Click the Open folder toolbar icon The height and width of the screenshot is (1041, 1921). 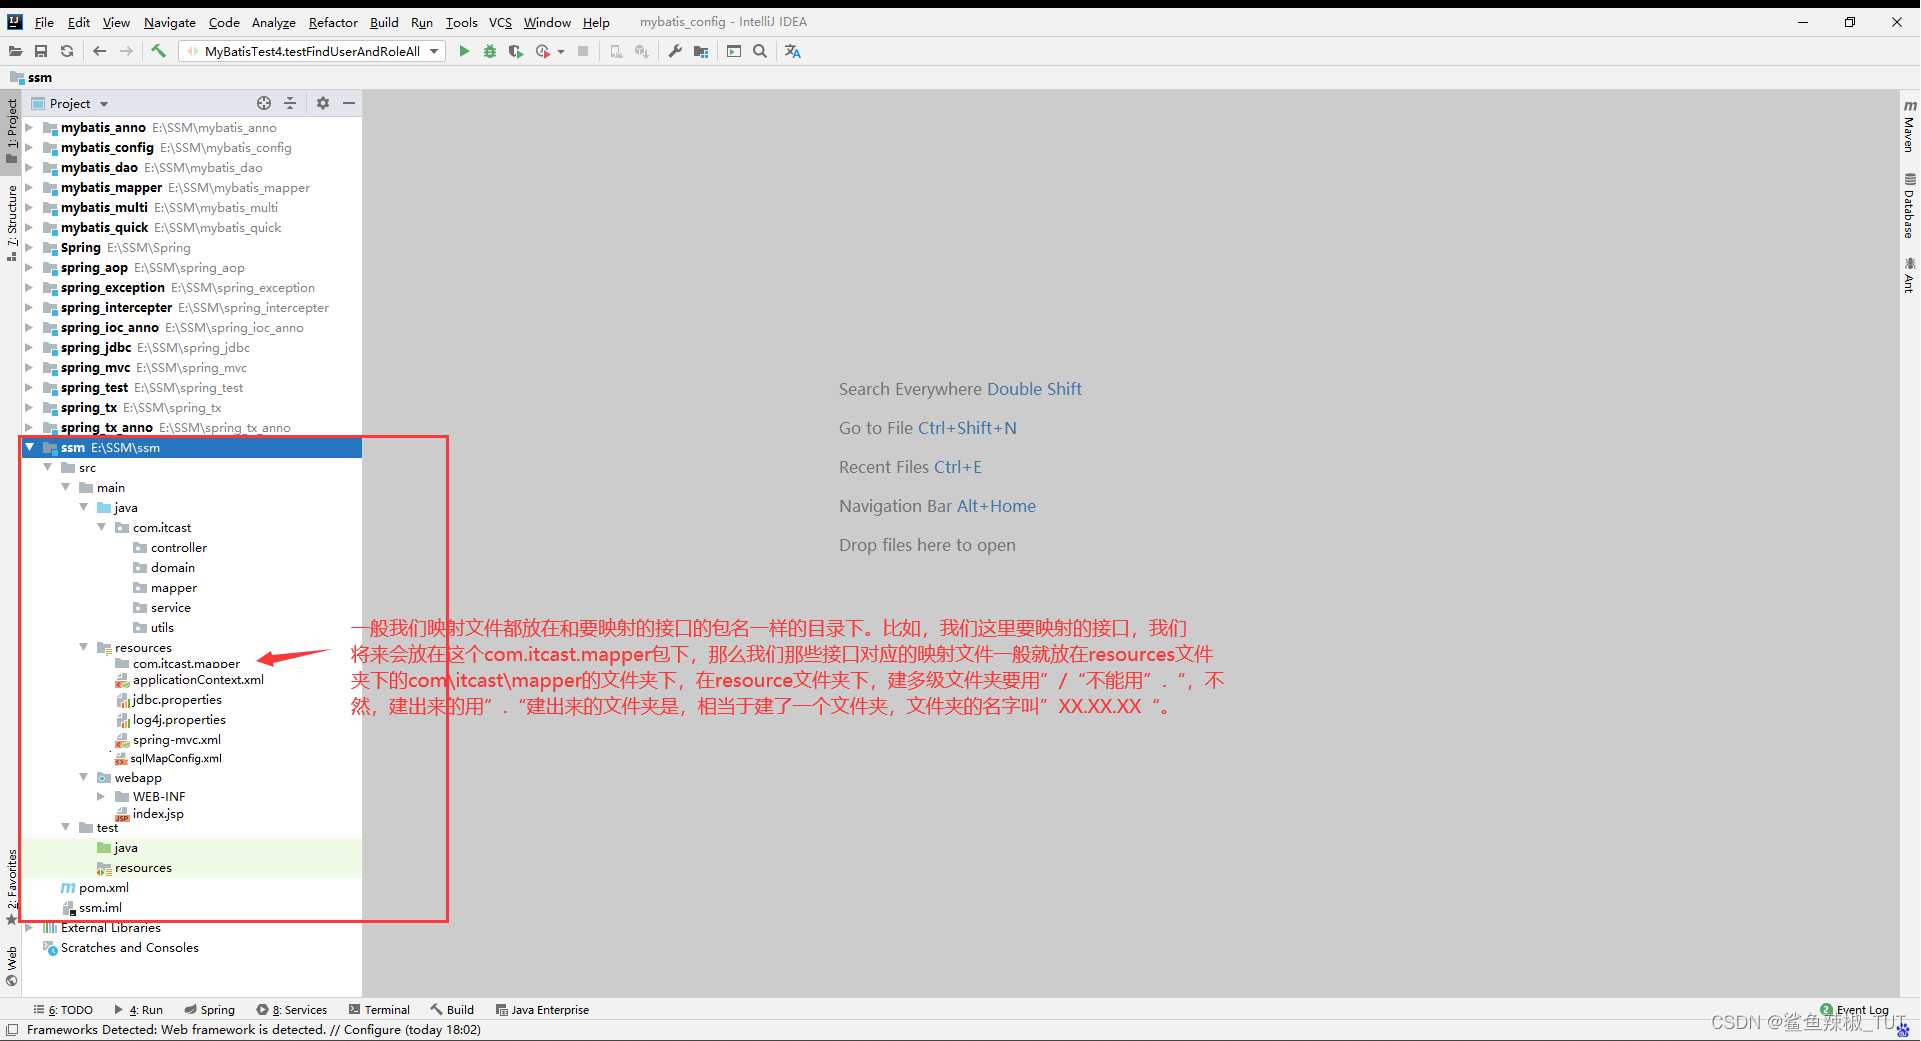[x=15, y=51]
